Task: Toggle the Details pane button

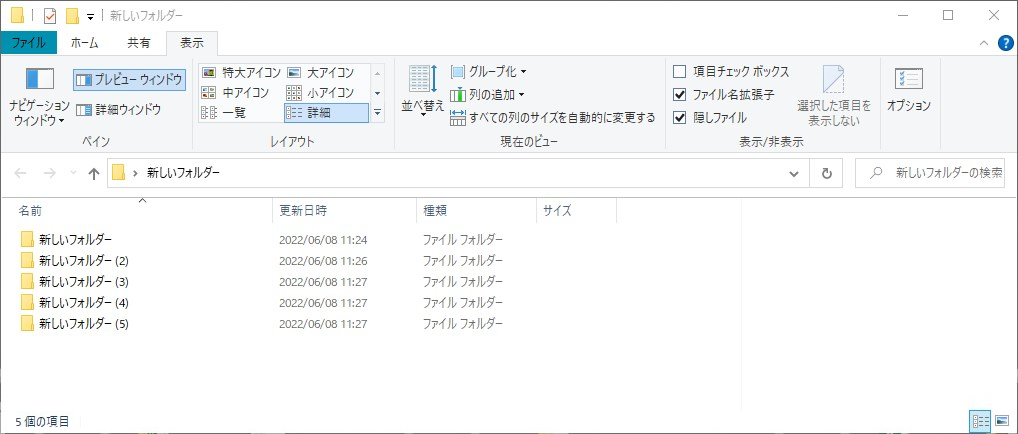Action: (x=119, y=109)
